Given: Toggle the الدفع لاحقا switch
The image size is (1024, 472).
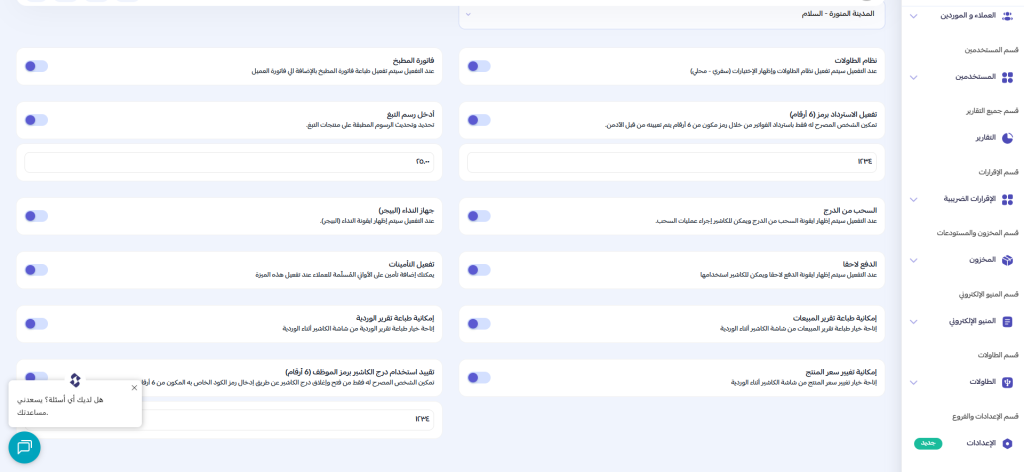Looking at the screenshot, I should 479,270.
